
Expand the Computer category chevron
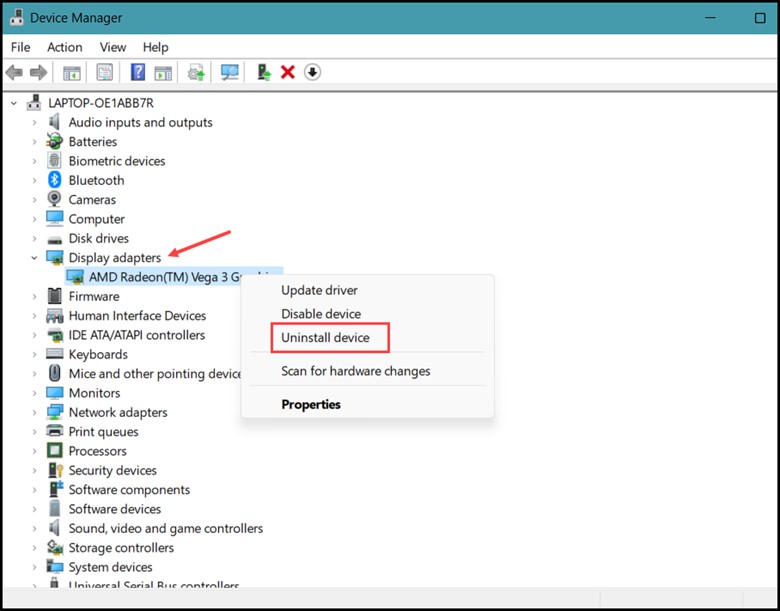pyautogui.click(x=34, y=219)
